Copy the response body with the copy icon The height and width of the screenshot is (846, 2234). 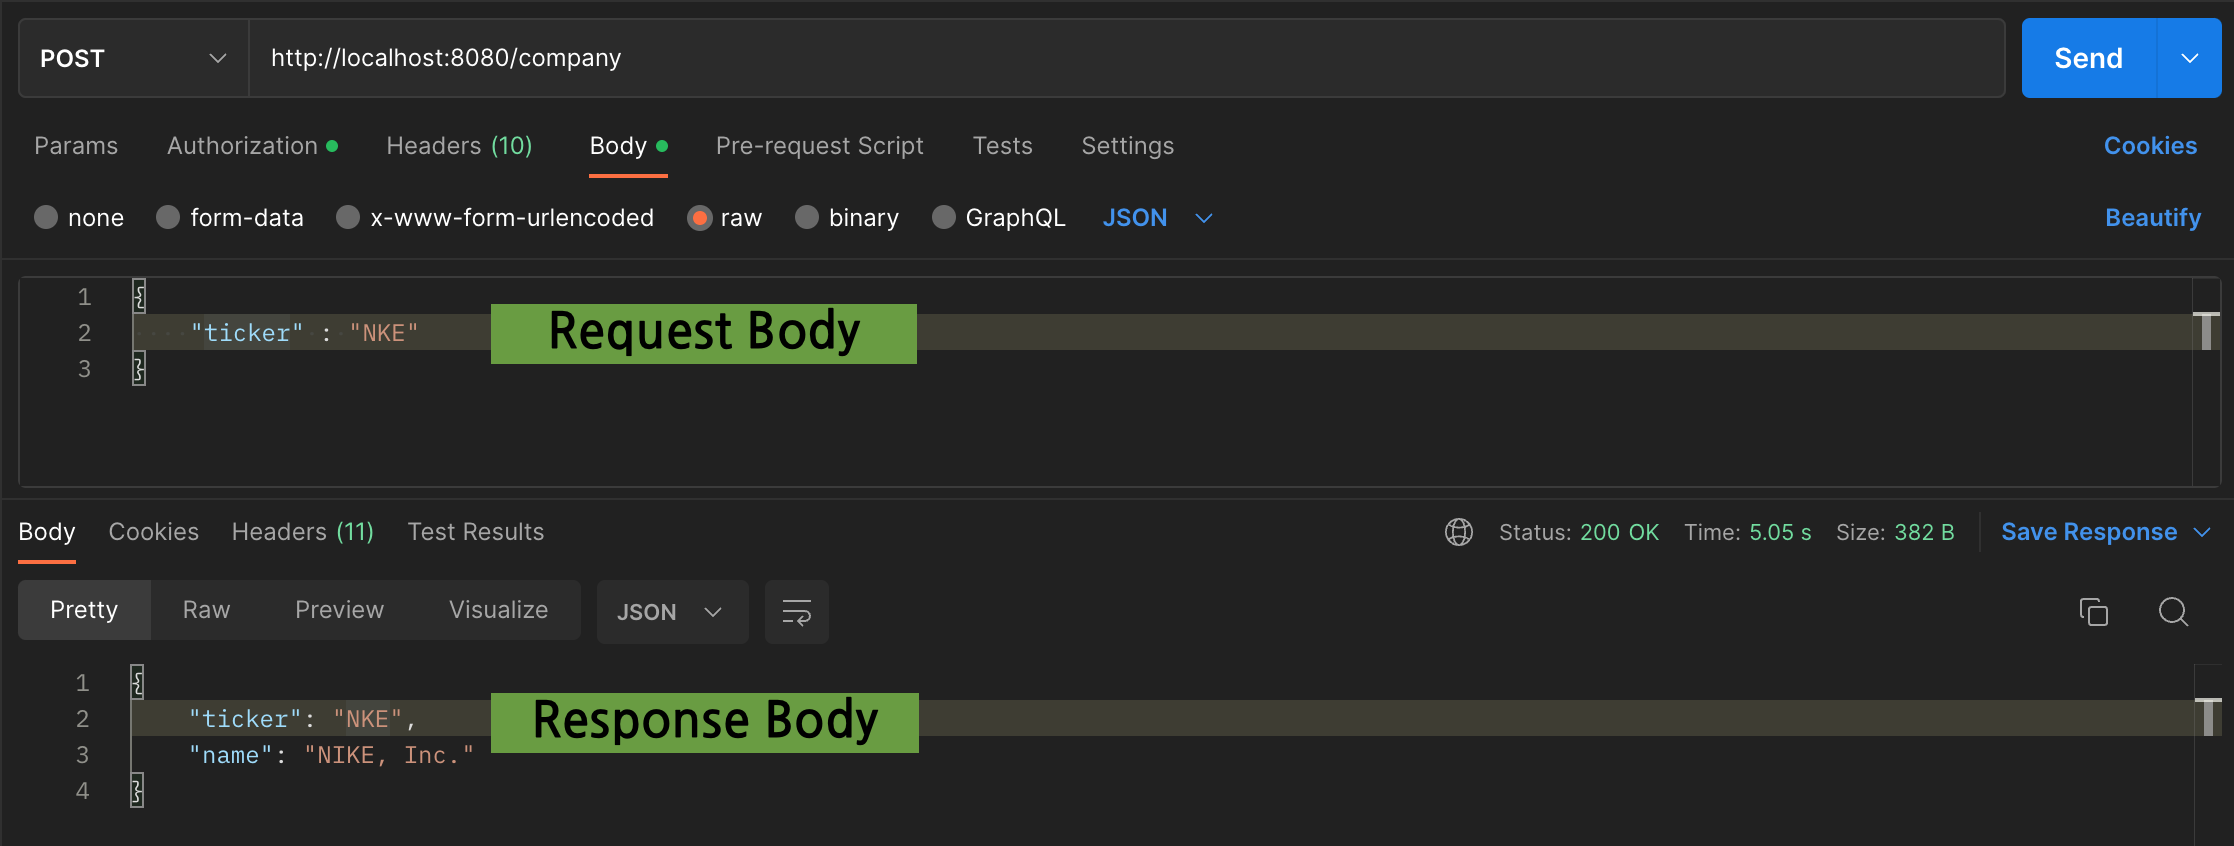[2093, 611]
